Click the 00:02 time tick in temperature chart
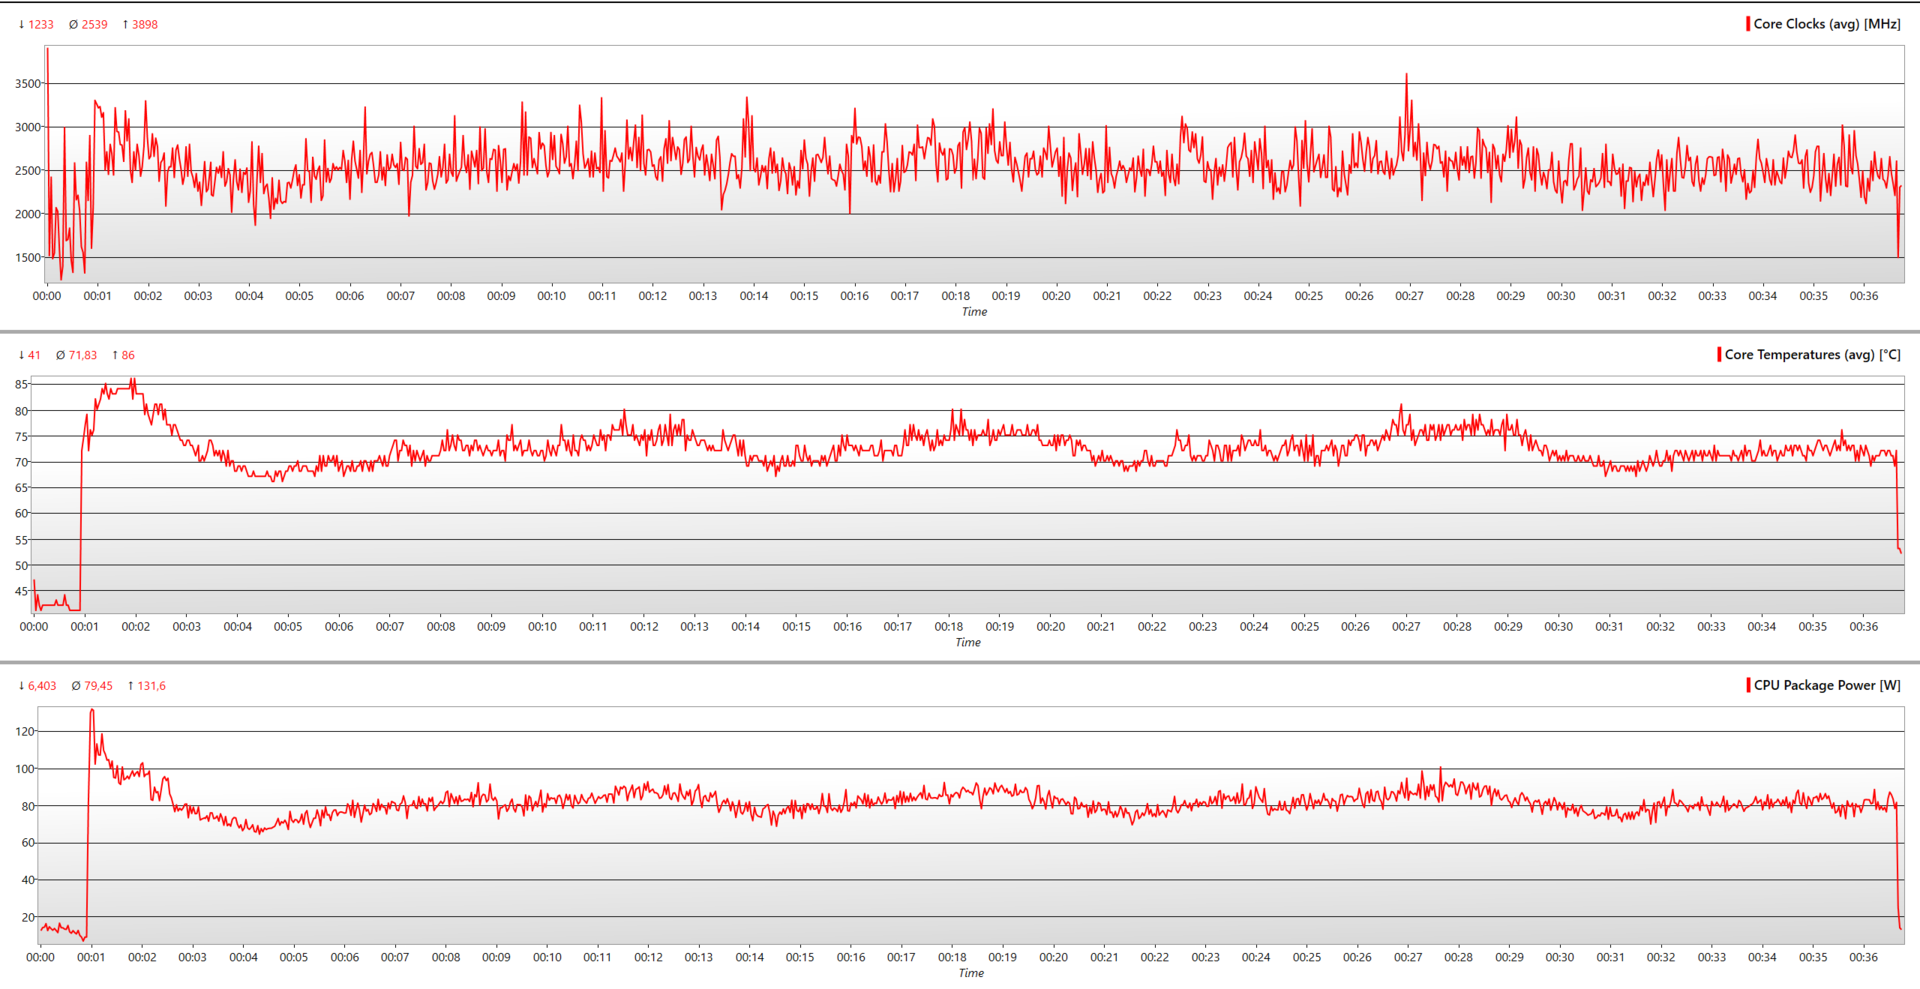Viewport: 1920px width, 989px height. [x=136, y=627]
